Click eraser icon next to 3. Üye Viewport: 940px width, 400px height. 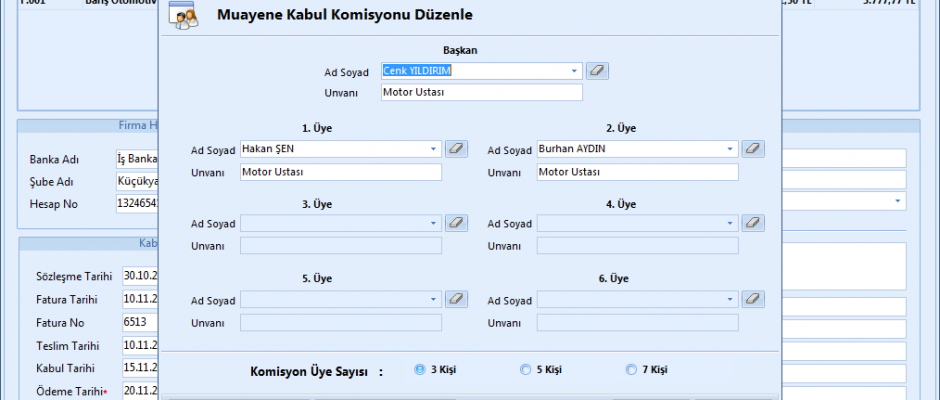(456, 223)
